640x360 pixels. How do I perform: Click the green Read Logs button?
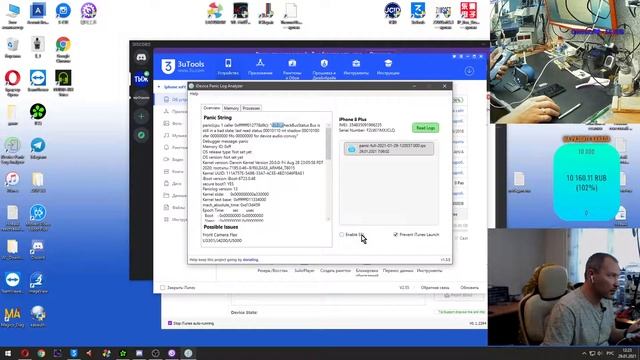tap(425, 128)
